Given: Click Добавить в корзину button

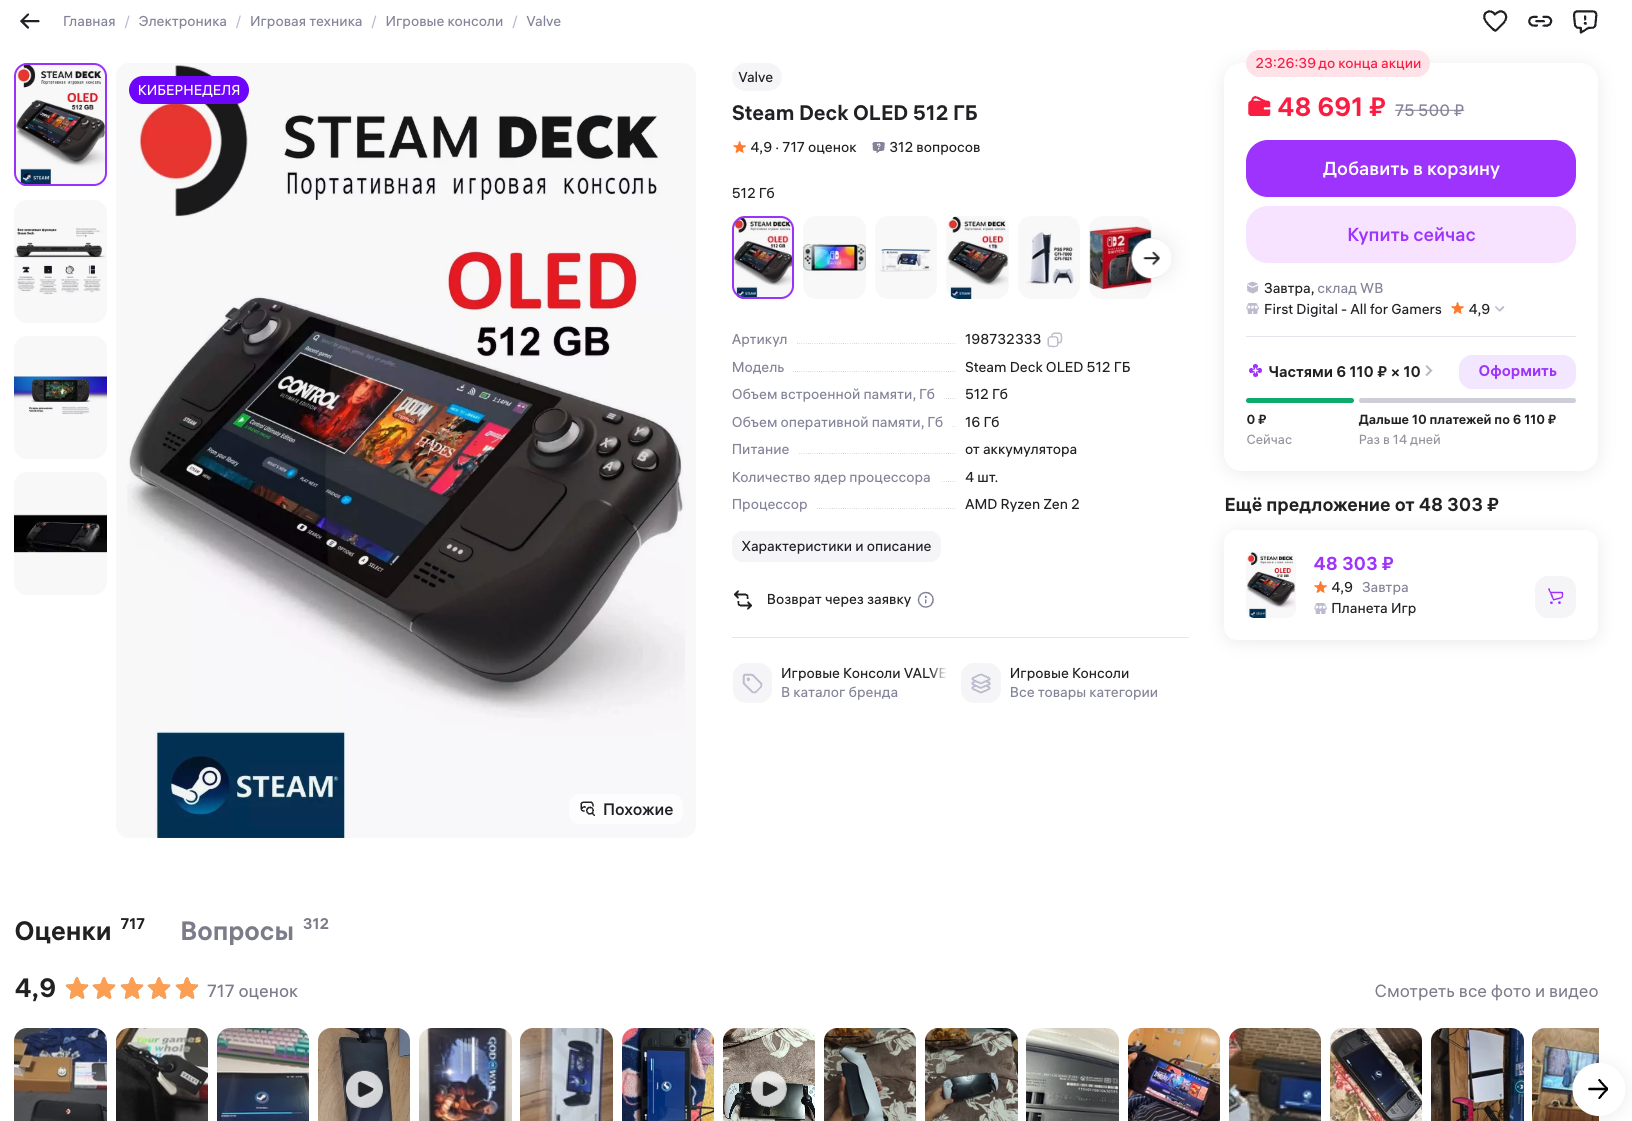Looking at the screenshot, I should pyautogui.click(x=1411, y=169).
